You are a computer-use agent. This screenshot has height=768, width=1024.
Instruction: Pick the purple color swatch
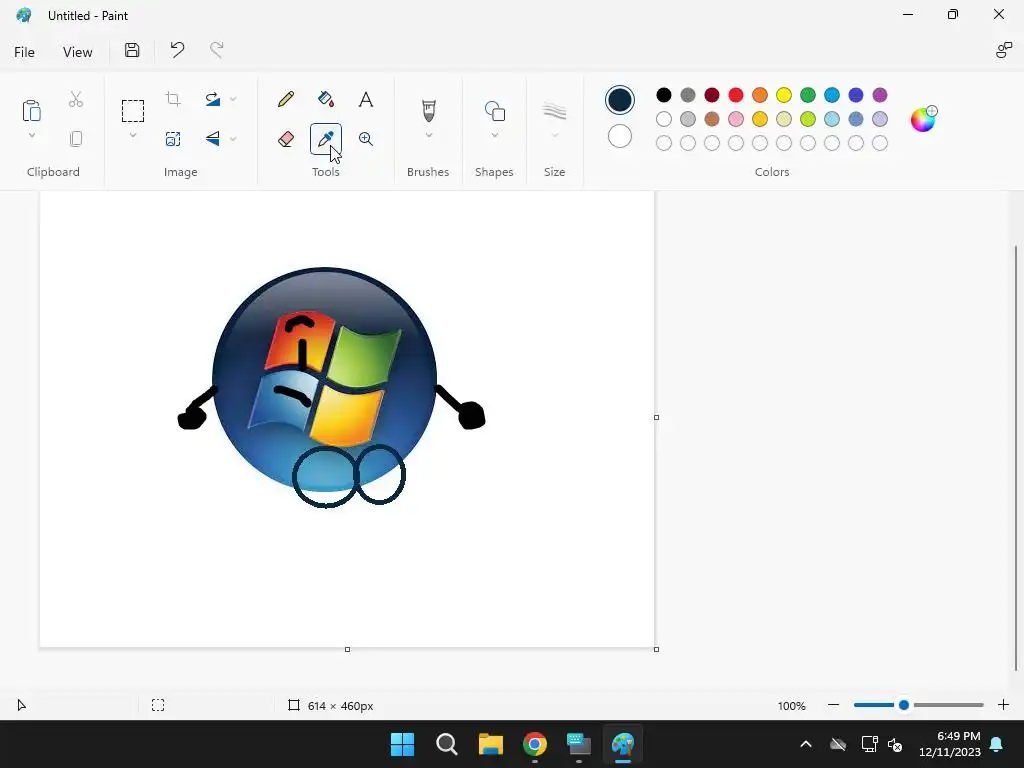[x=880, y=95]
